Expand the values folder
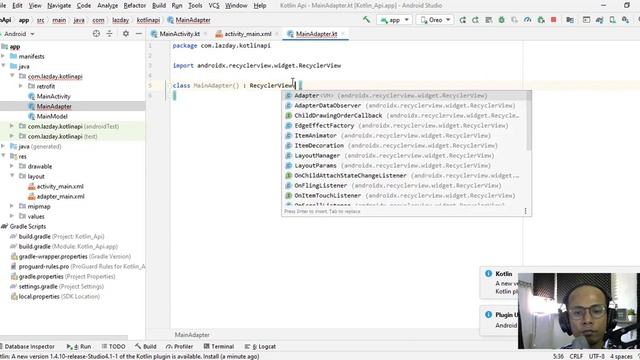 (12, 216)
